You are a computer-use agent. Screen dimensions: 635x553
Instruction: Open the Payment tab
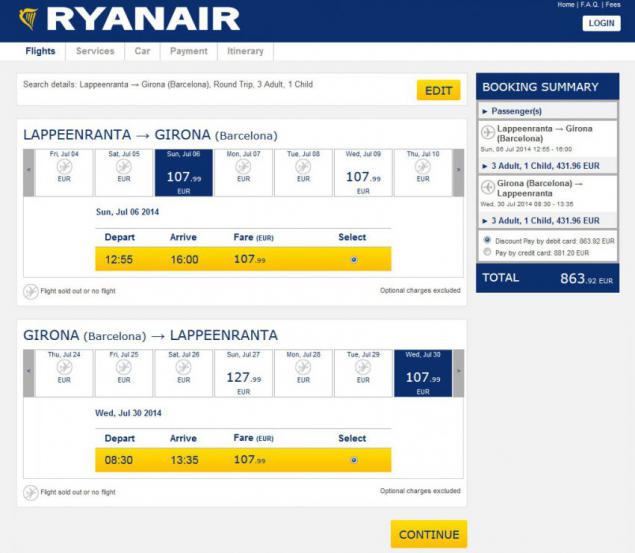point(189,51)
